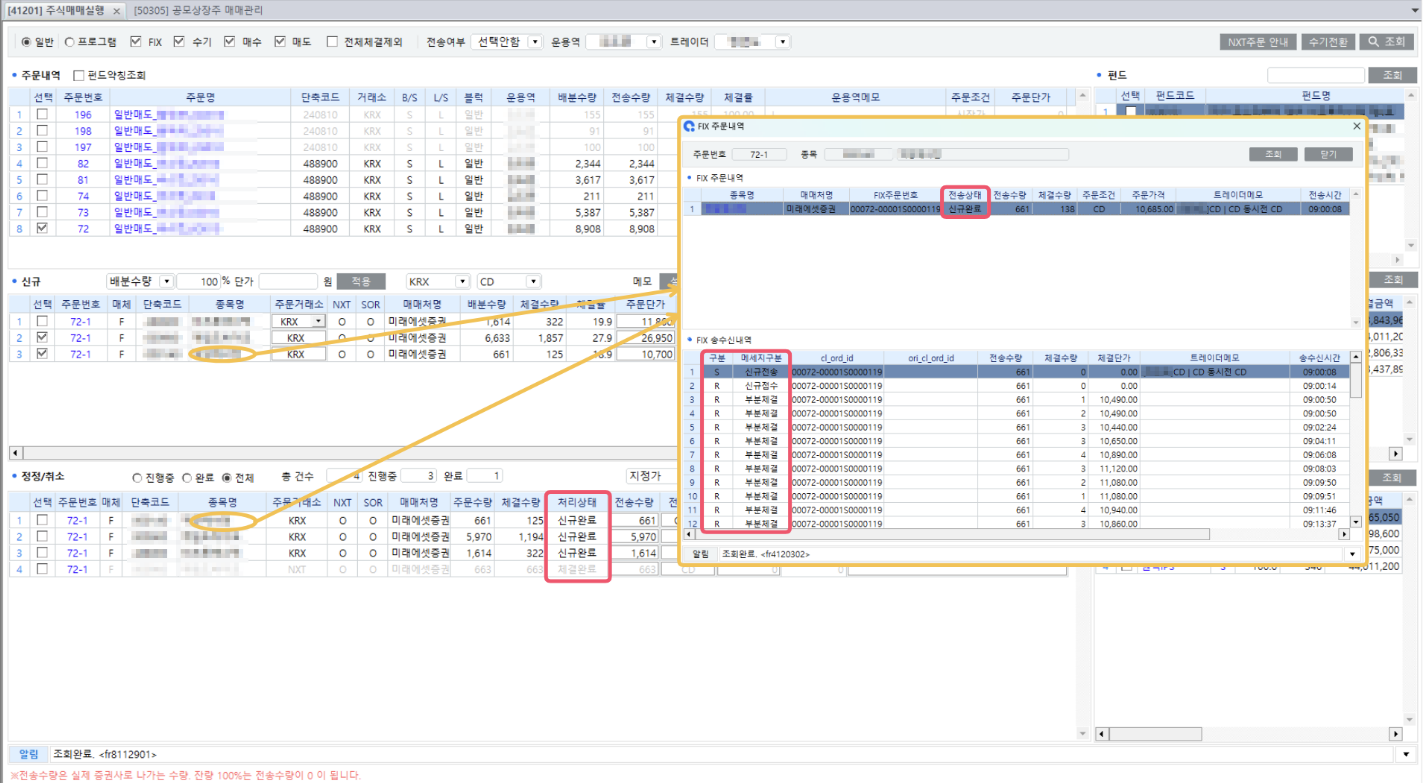Click the NXT주문 안내 button
This screenshot has height=783, width=1423.
[x=1257, y=42]
